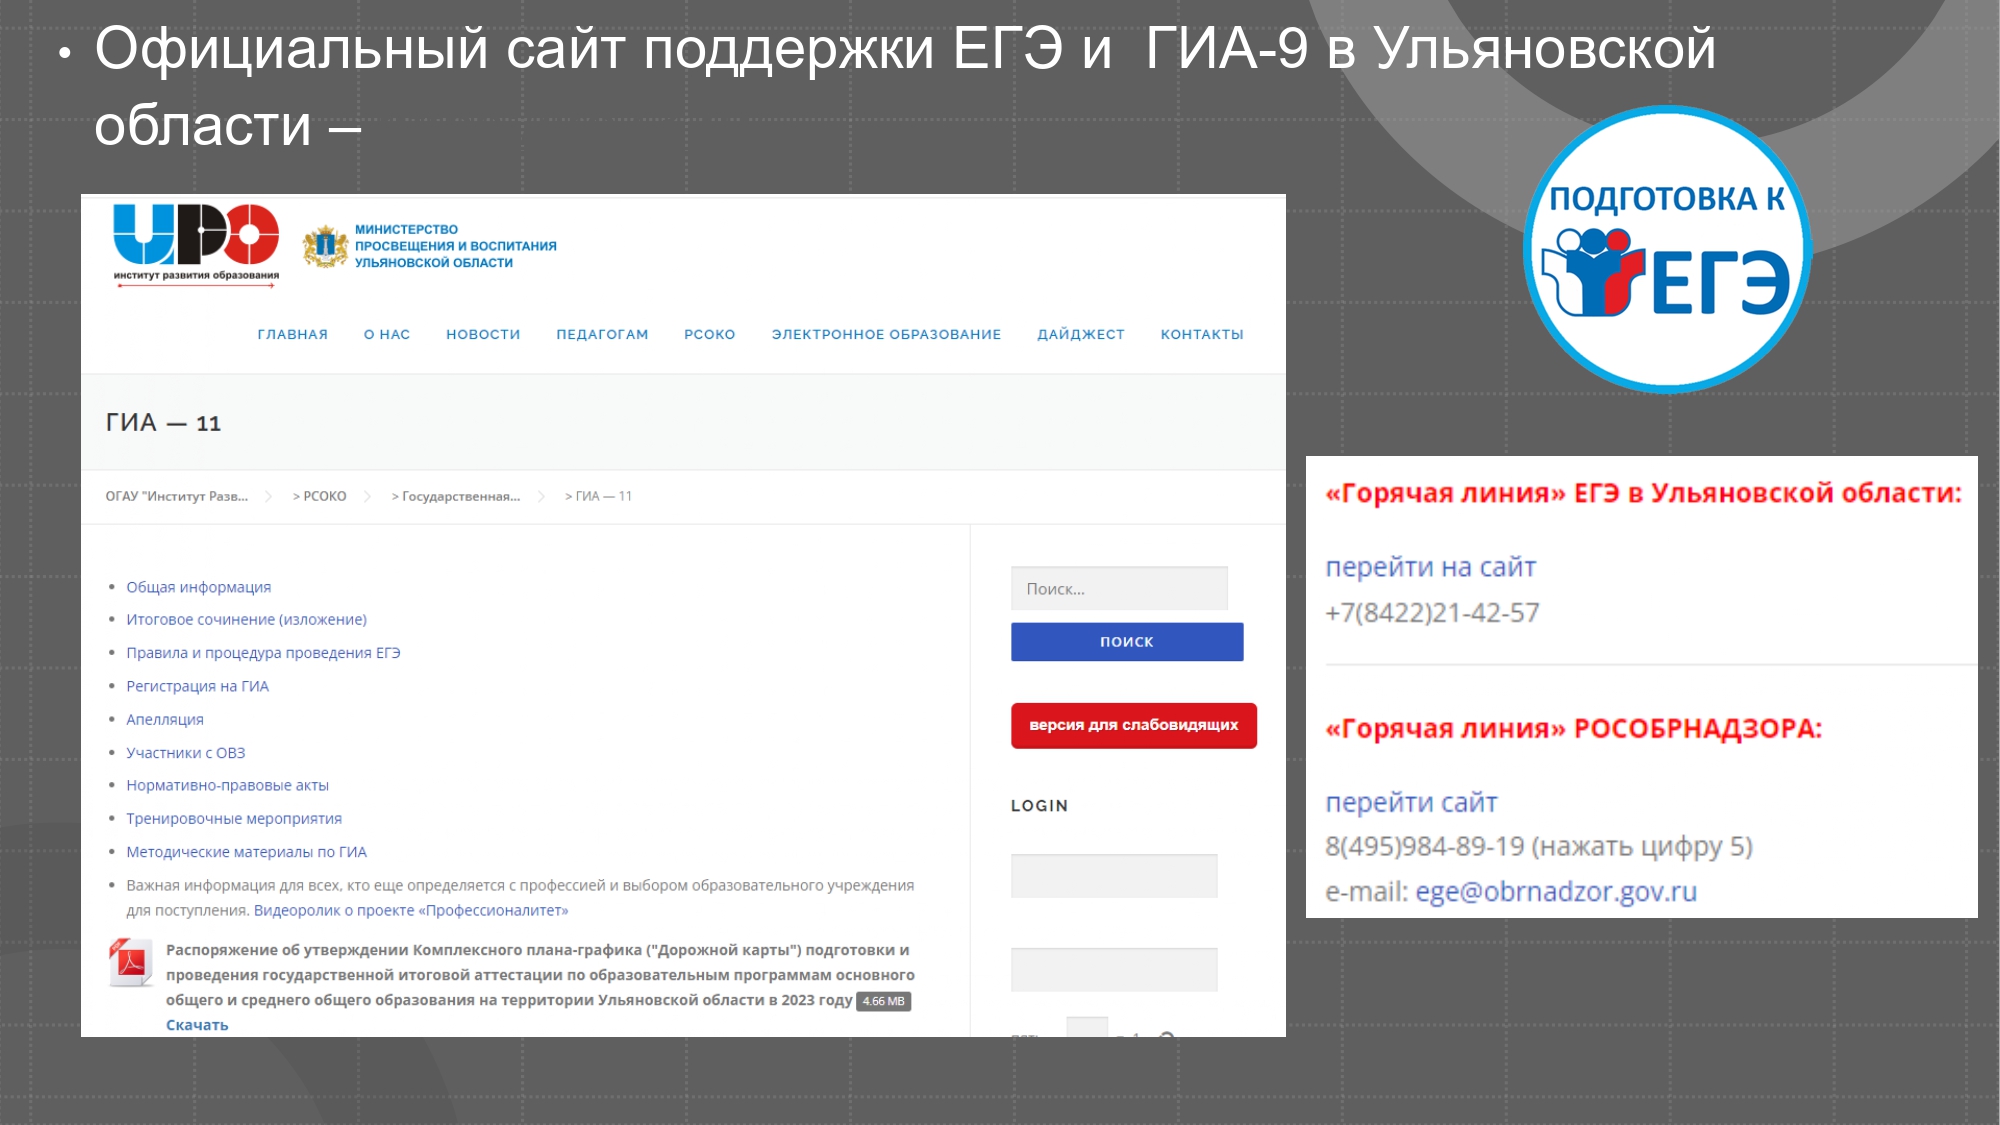Click версия для слабовидящих button

click(1134, 726)
